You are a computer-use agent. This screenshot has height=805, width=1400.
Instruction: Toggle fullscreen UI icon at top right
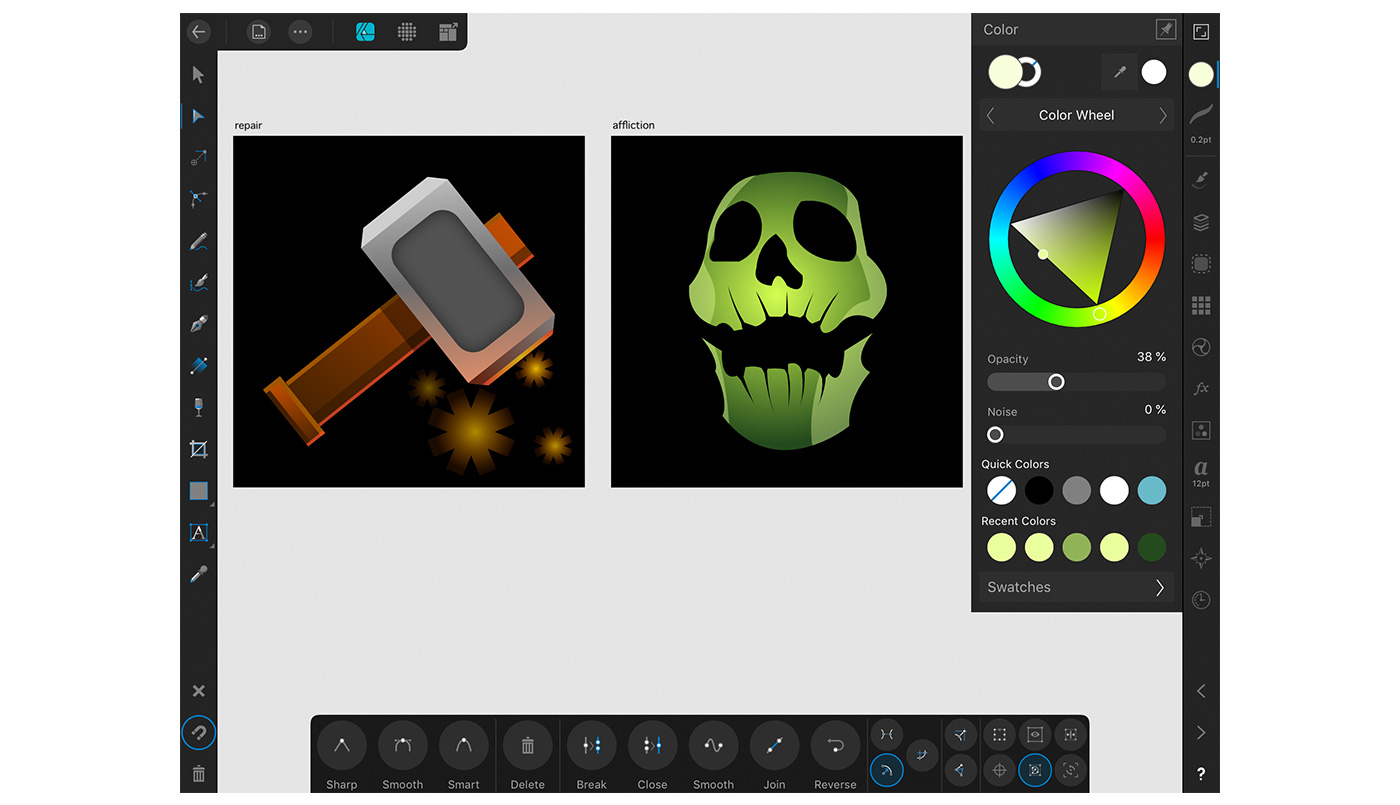point(1201,32)
